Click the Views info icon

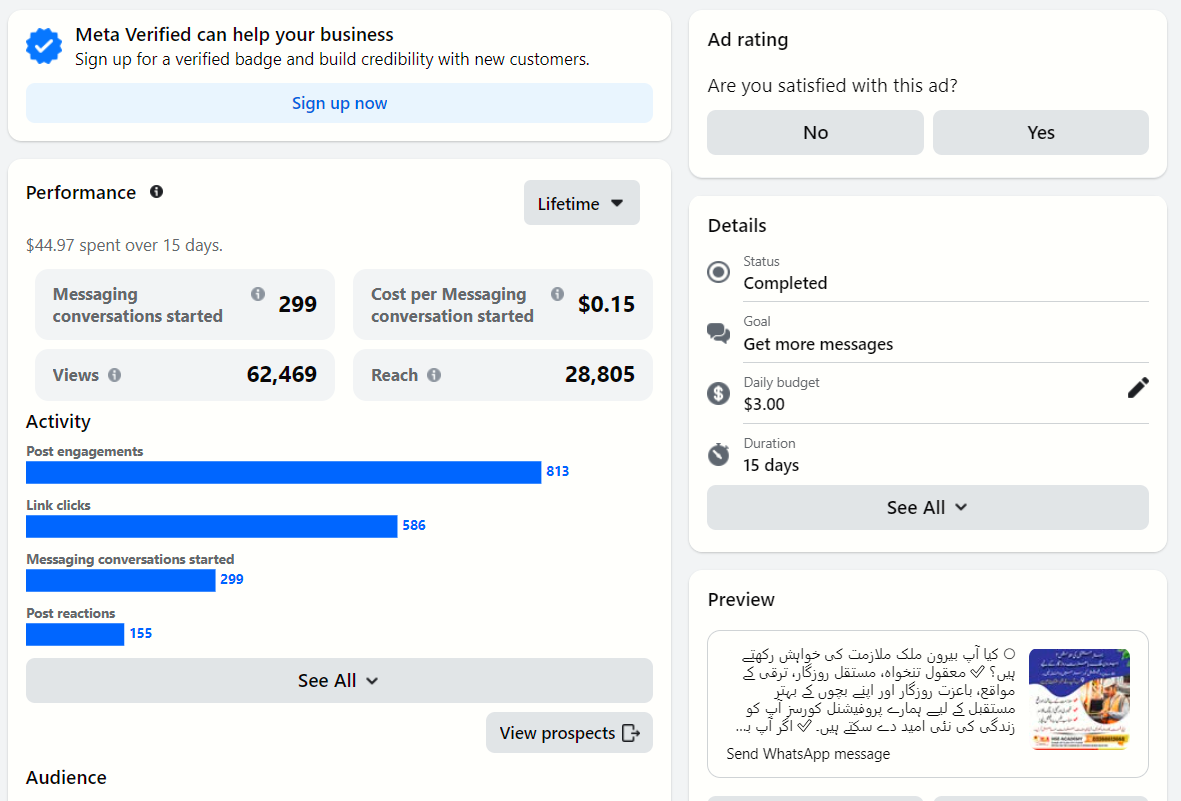click(x=115, y=375)
